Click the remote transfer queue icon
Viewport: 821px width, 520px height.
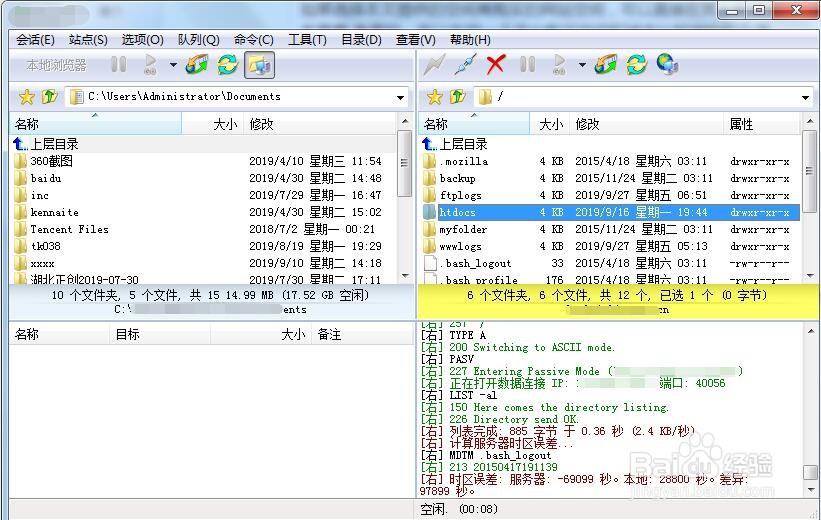pyautogui.click(x=606, y=65)
